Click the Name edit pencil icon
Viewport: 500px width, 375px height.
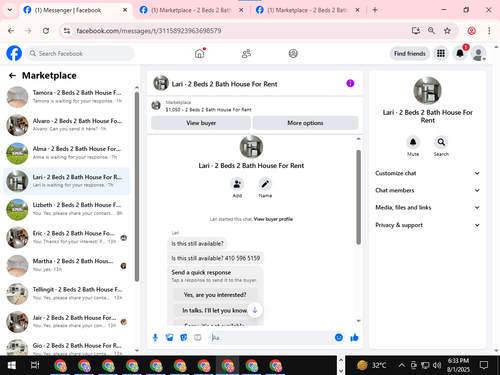265,184
